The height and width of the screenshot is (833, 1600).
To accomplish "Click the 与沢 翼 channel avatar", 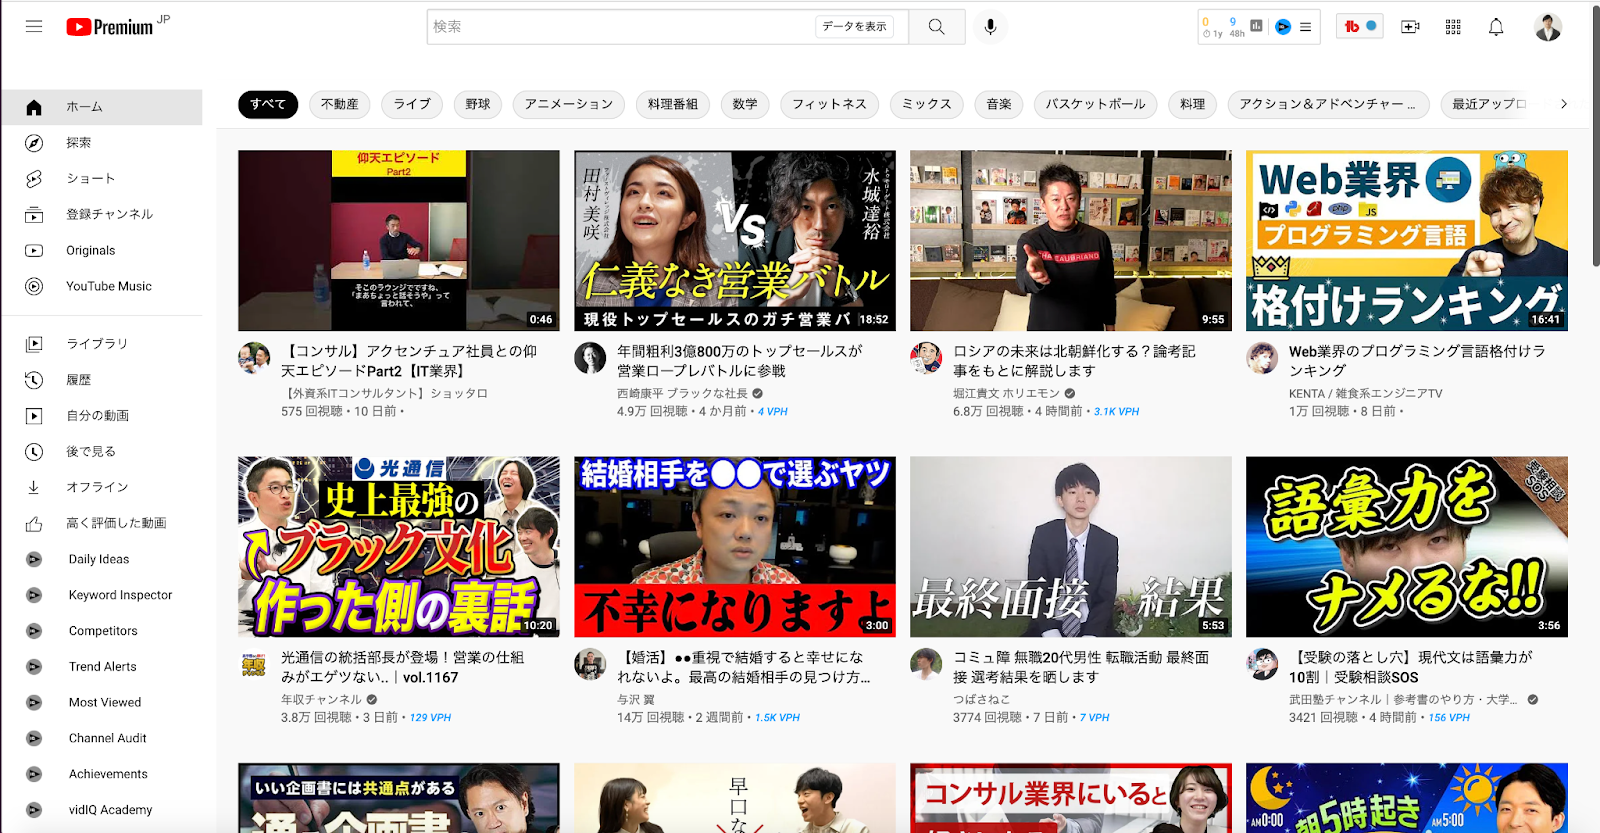I will pos(590,664).
